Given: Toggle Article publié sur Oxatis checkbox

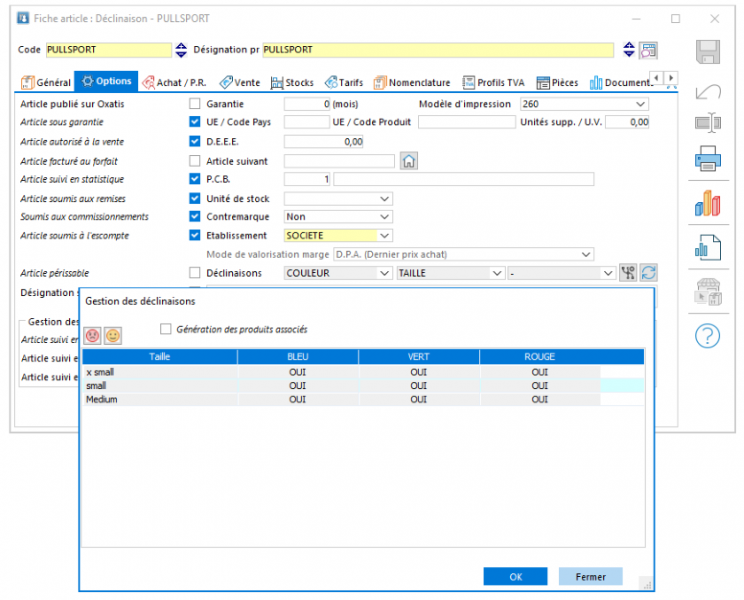Looking at the screenshot, I should point(195,103).
